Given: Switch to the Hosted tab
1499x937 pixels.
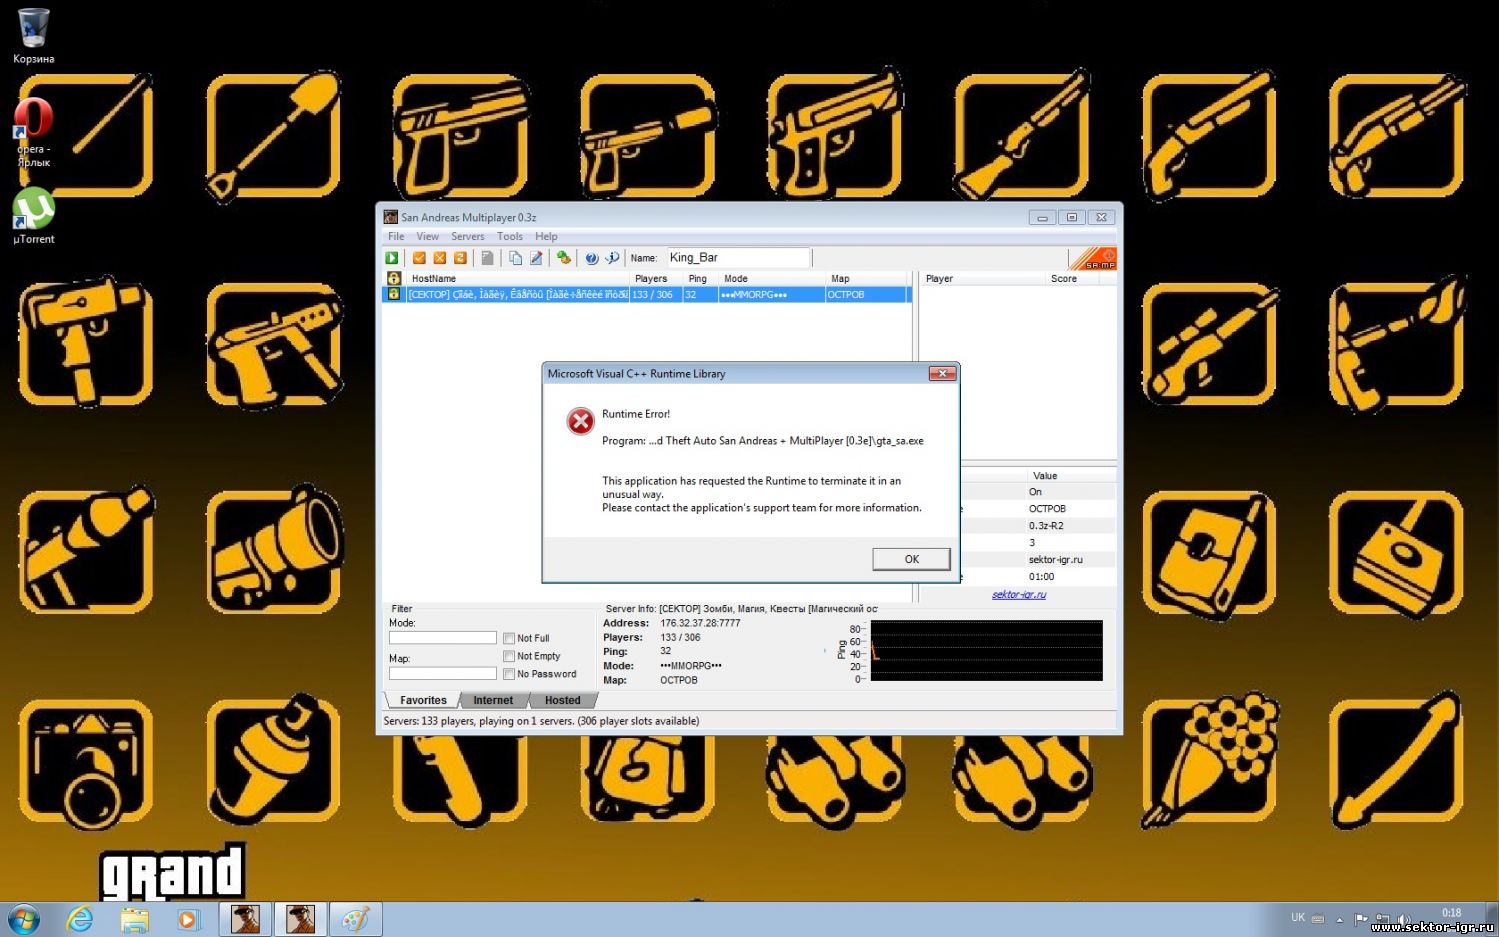Looking at the screenshot, I should [562, 700].
